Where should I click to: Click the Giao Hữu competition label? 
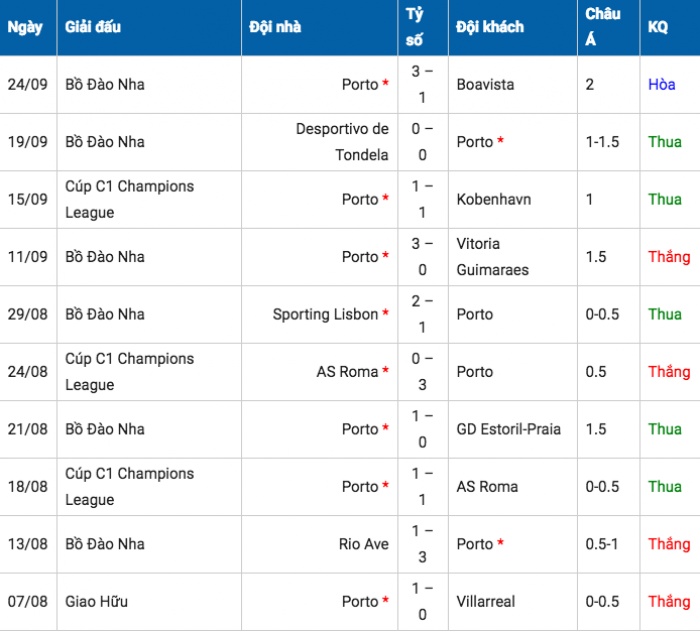[x=96, y=602]
